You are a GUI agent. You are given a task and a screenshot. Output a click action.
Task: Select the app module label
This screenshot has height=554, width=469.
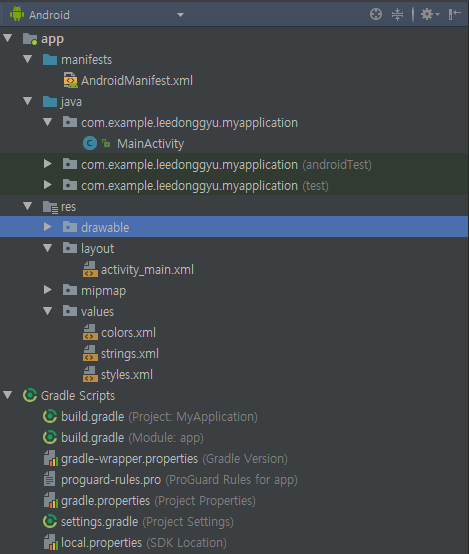pyautogui.click(x=52, y=39)
